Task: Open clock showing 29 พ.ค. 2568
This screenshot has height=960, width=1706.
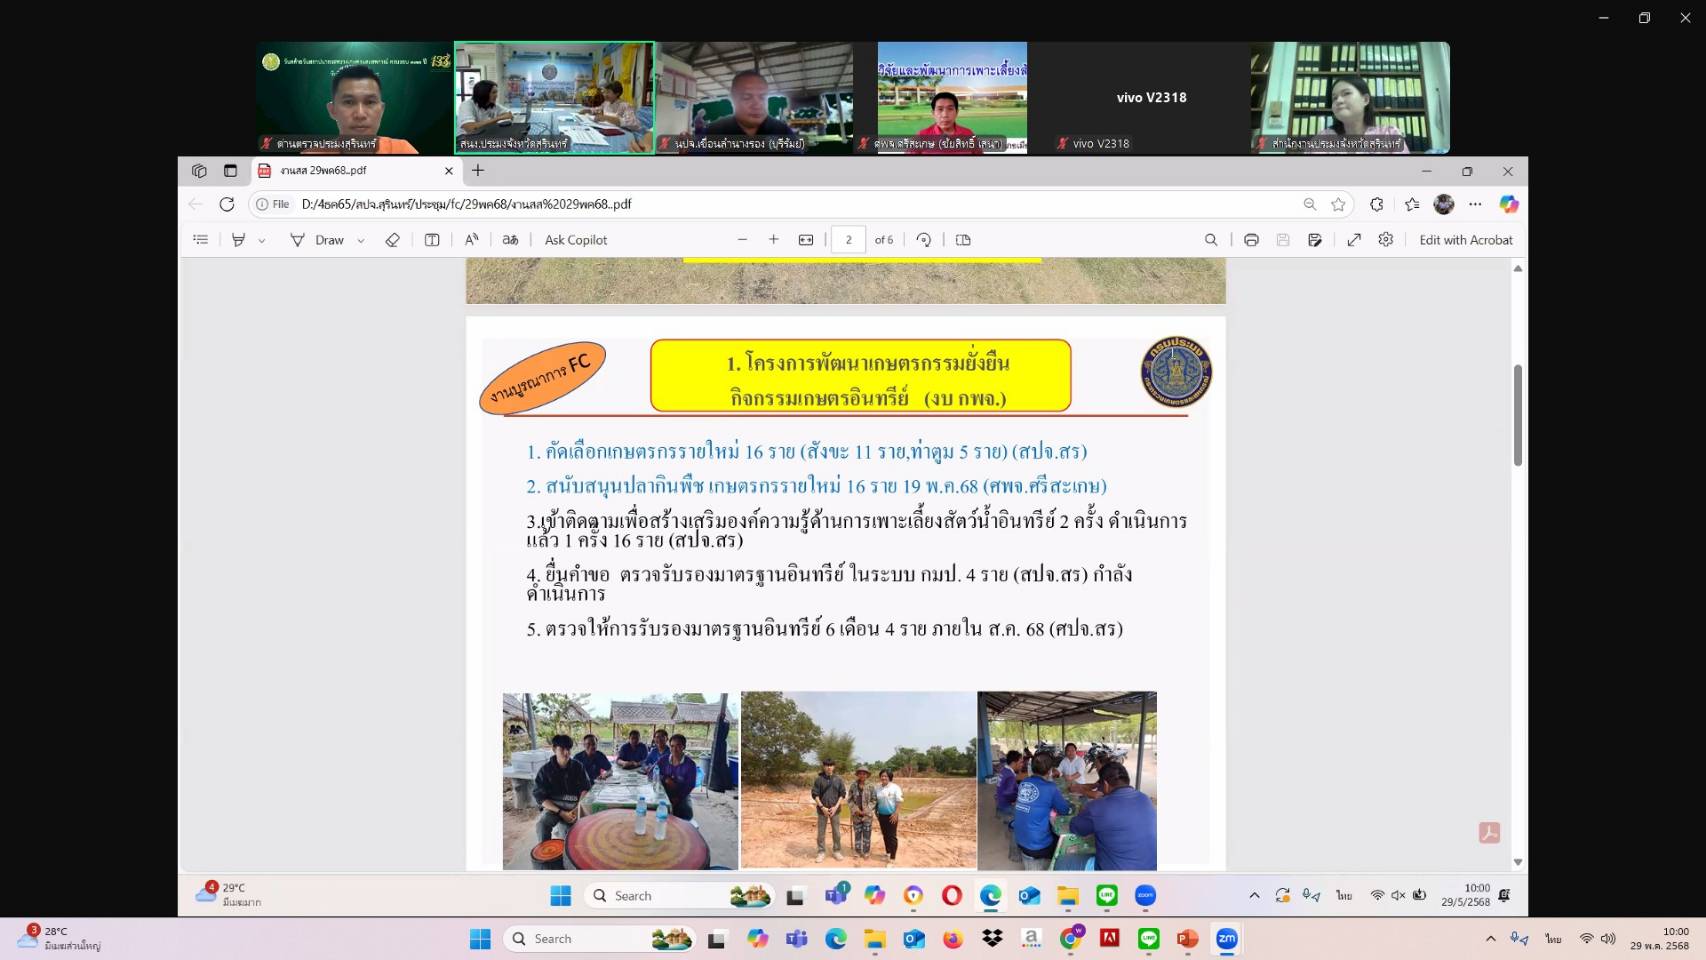Action: click(x=1660, y=939)
